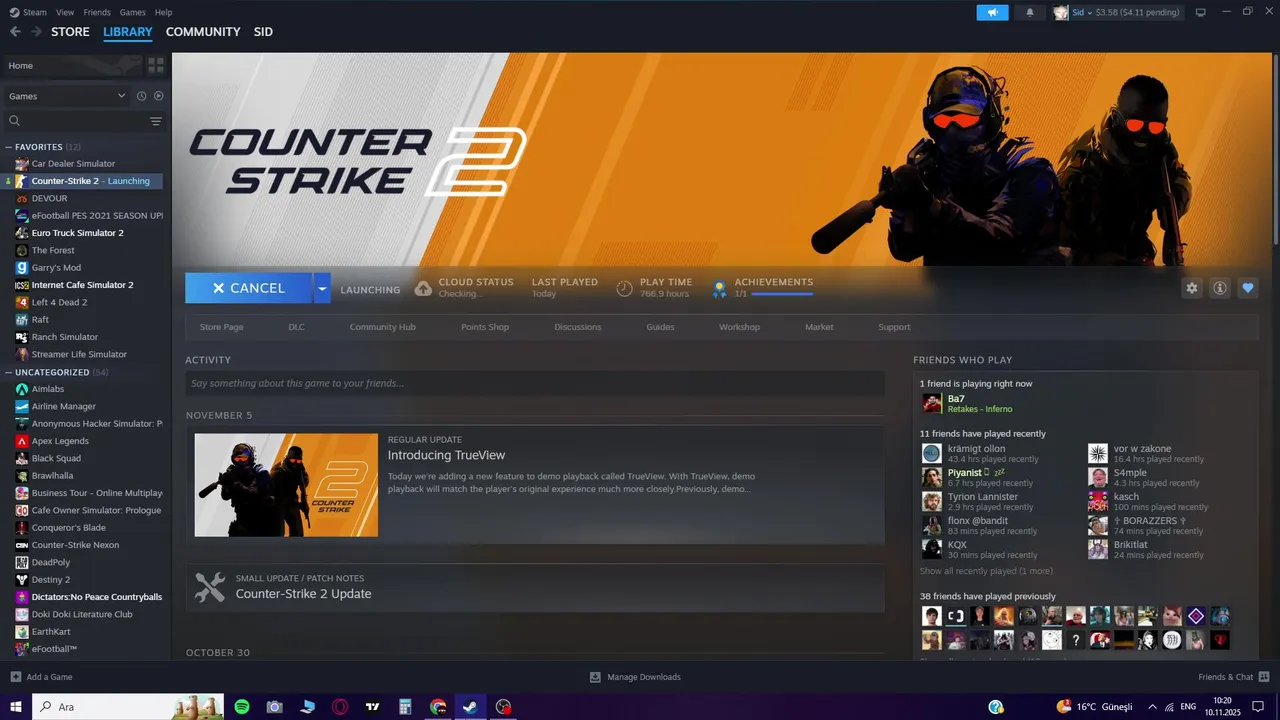This screenshot has height=720, width=1280.
Task: Open Manage Downloads
Action: click(x=635, y=677)
